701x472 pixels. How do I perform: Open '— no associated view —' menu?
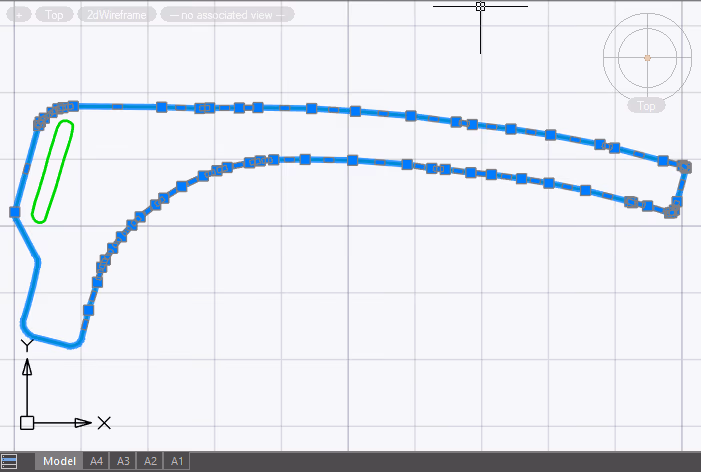(x=227, y=15)
